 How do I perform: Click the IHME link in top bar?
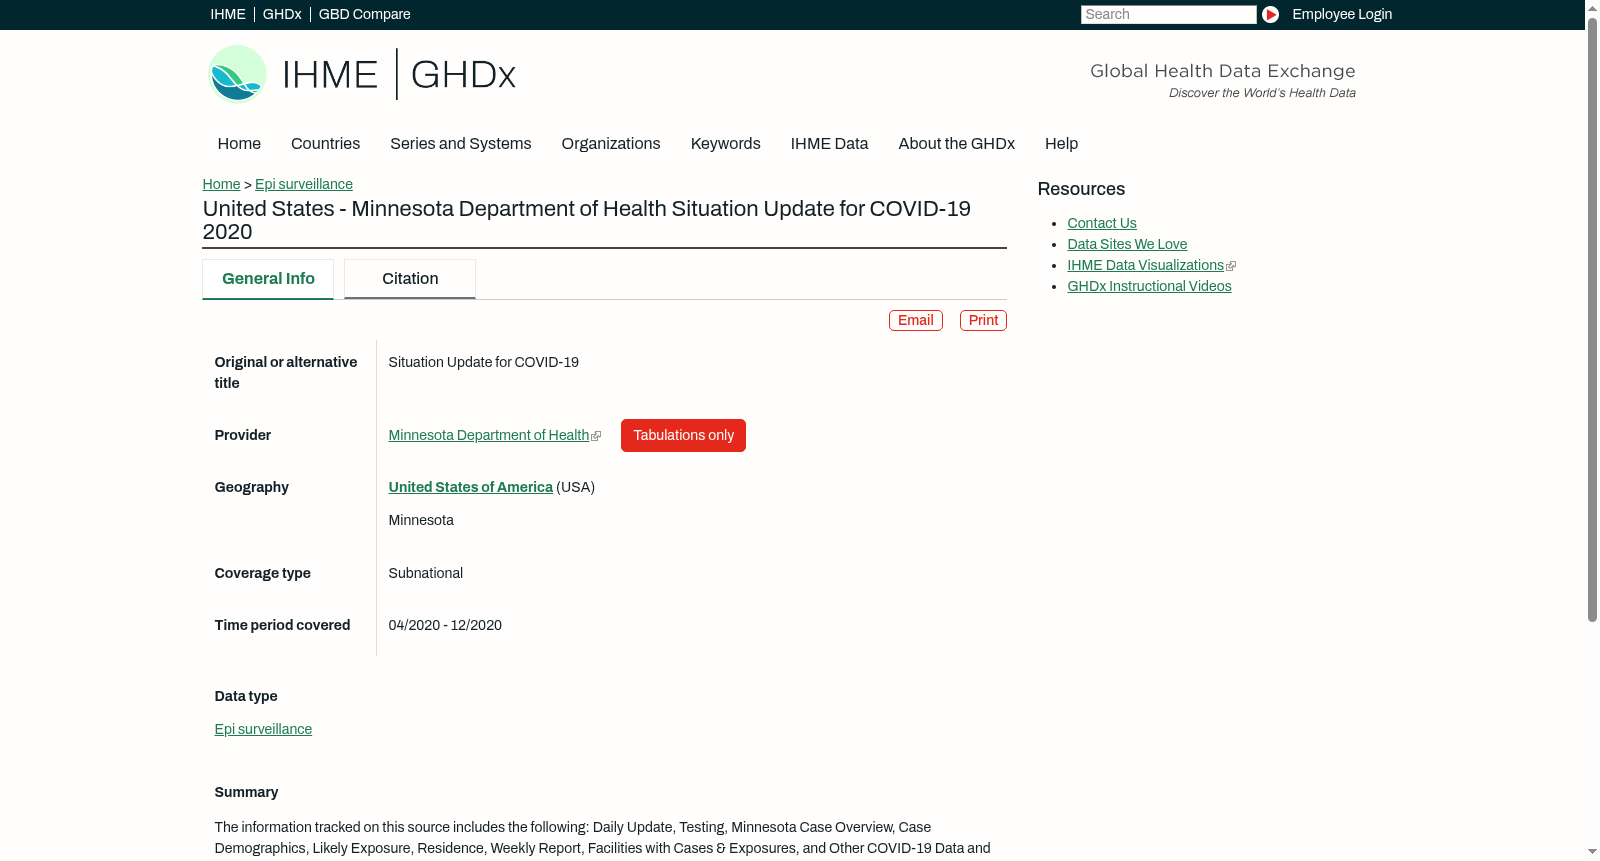[x=228, y=14]
